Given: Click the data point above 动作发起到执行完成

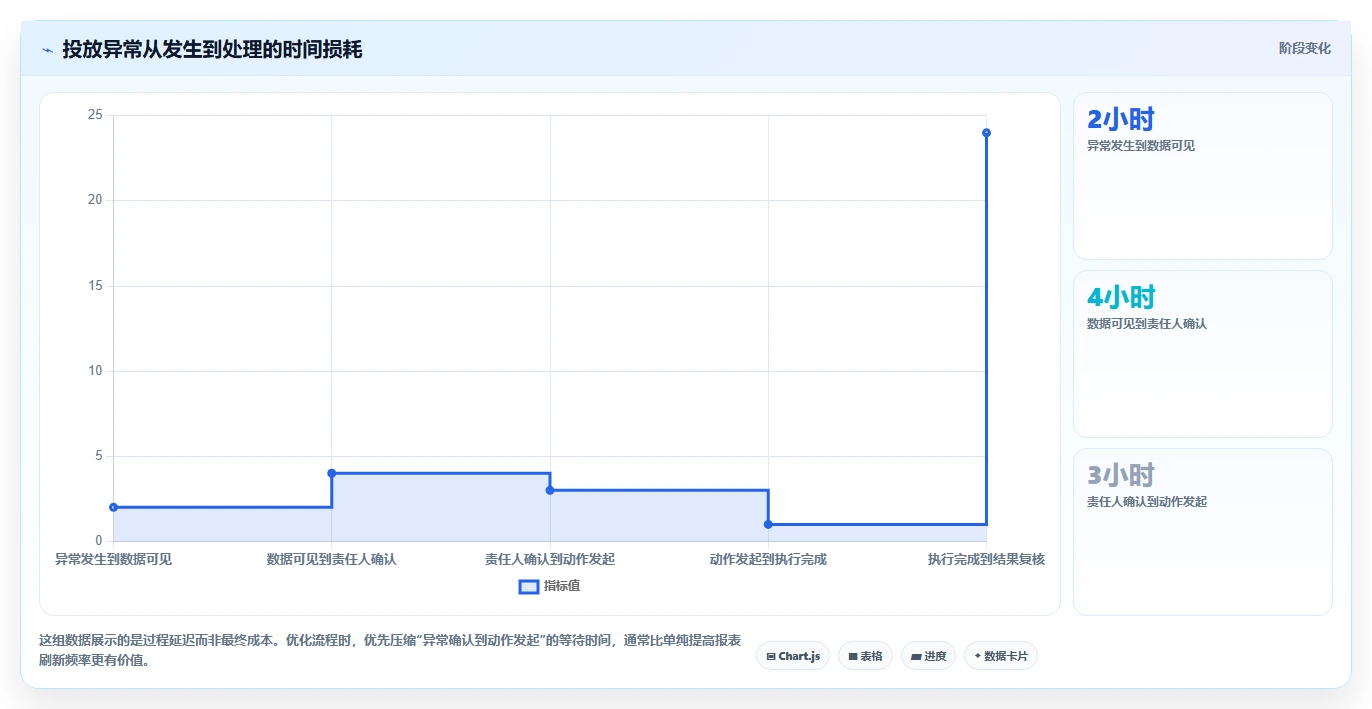Looking at the screenshot, I should coord(768,524).
